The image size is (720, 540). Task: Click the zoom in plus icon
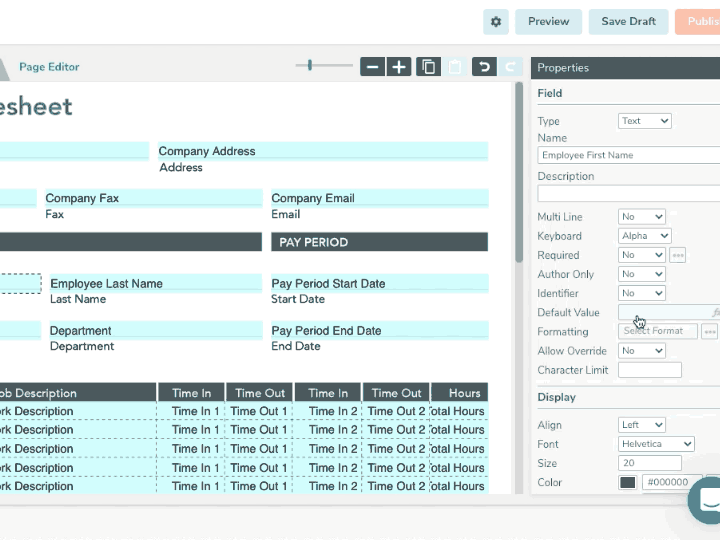[399, 67]
